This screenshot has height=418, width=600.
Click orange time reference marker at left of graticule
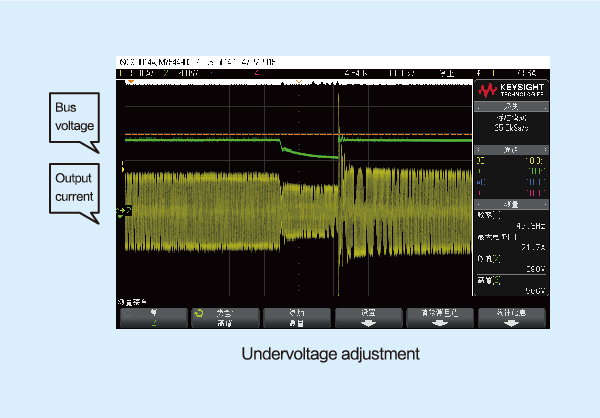131,82
